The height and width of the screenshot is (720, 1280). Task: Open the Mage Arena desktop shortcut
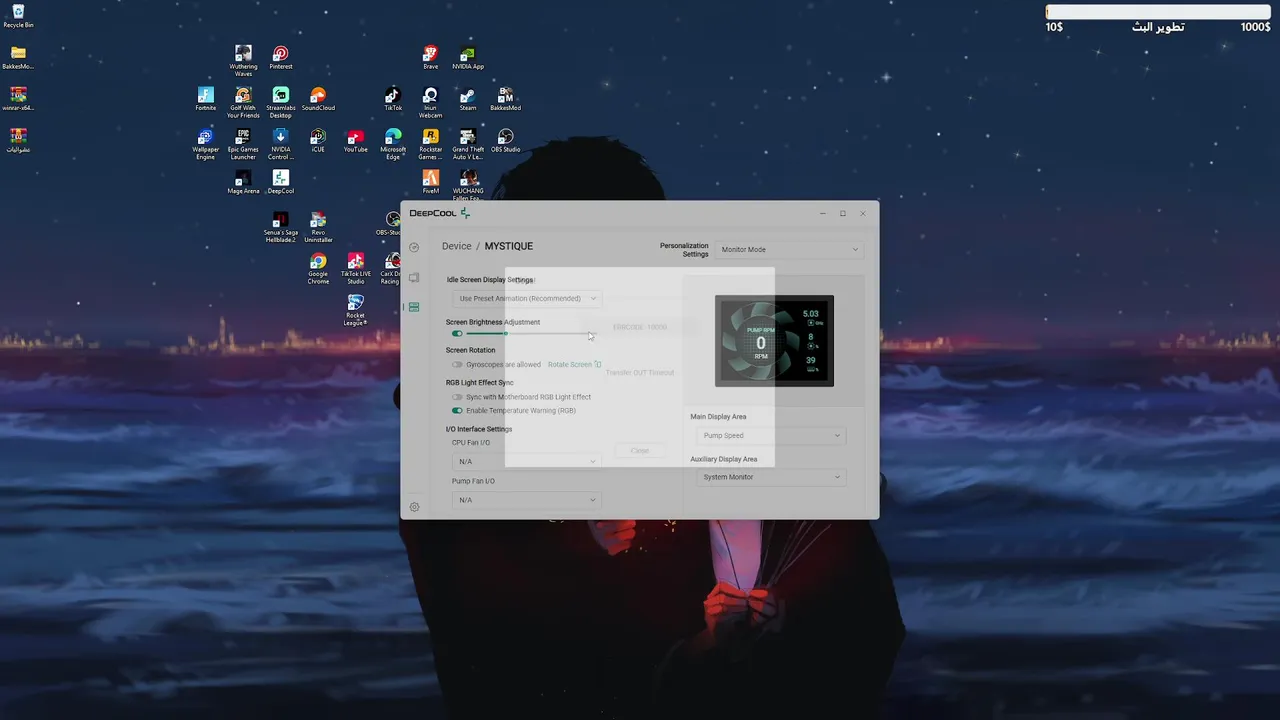pyautogui.click(x=243, y=182)
